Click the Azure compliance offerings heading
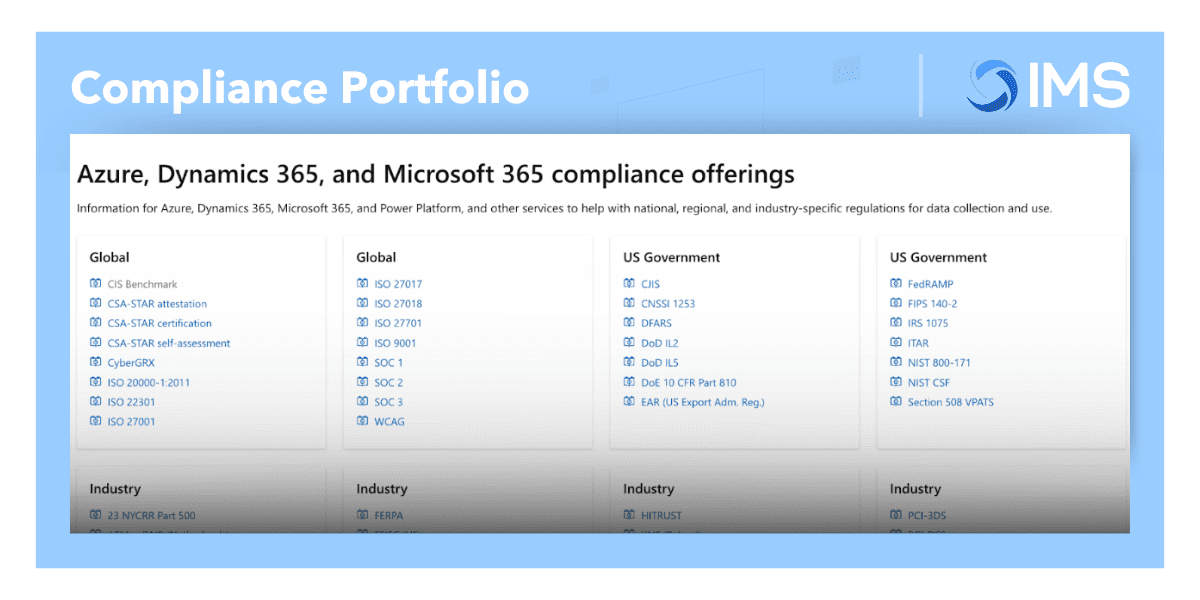This screenshot has height=600, width=1200. [x=436, y=174]
